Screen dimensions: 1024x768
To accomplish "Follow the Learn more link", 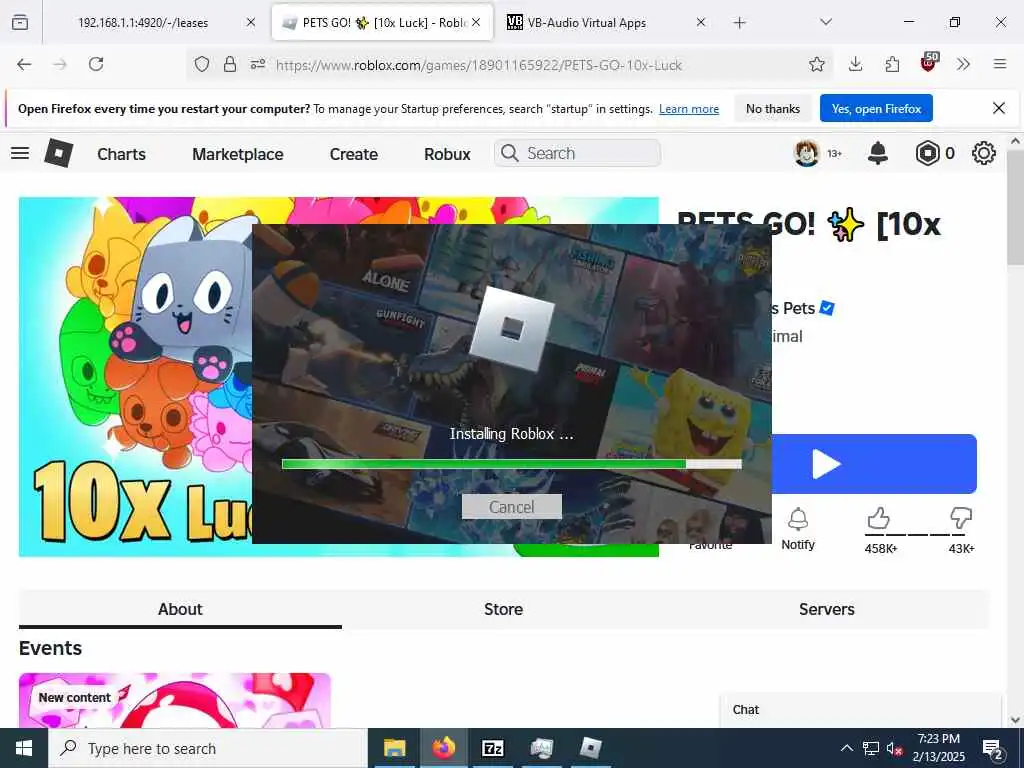I will 689,109.
